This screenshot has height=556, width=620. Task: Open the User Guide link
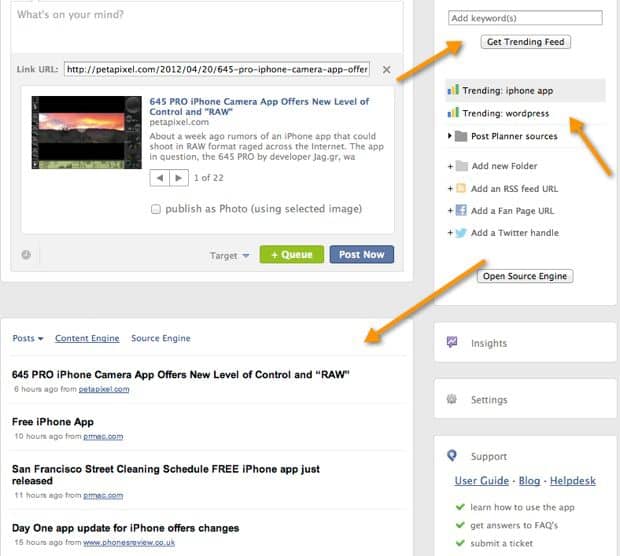coord(482,480)
